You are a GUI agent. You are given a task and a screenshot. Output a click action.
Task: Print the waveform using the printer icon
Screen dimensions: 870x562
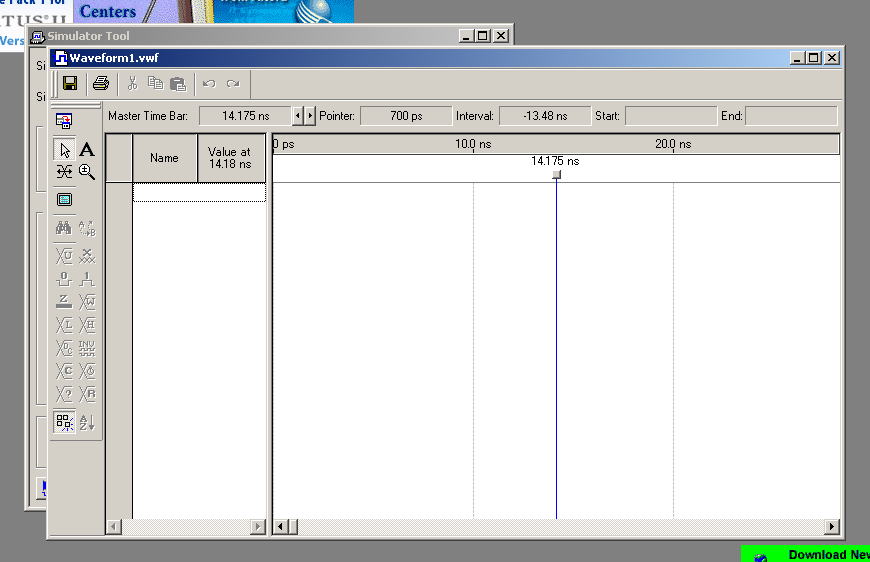pos(101,83)
